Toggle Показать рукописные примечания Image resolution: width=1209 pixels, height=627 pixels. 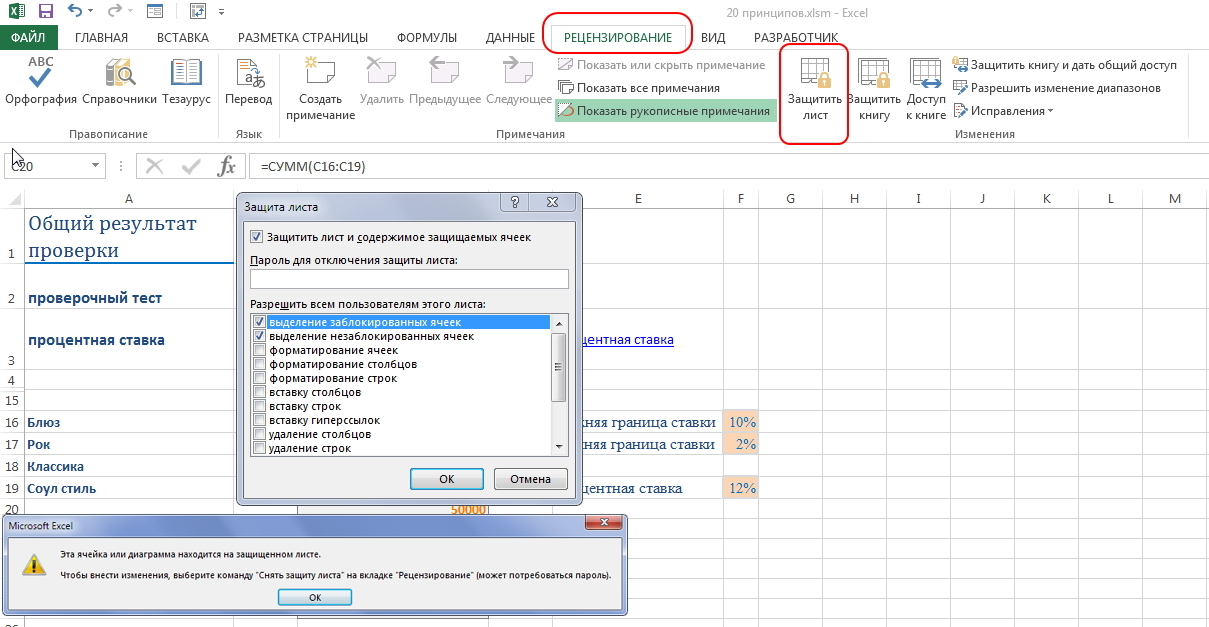(x=664, y=111)
